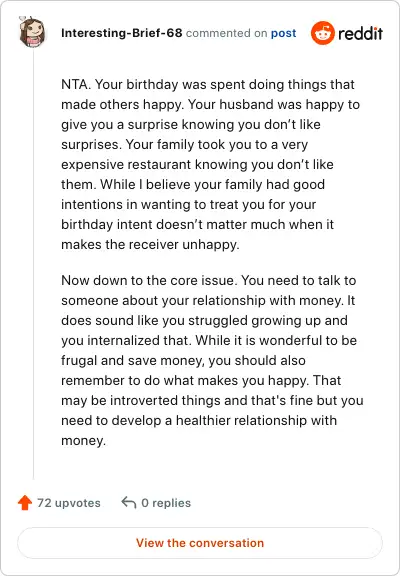Click the "72 upvotes" count
The height and width of the screenshot is (576, 400).
pyautogui.click(x=69, y=503)
